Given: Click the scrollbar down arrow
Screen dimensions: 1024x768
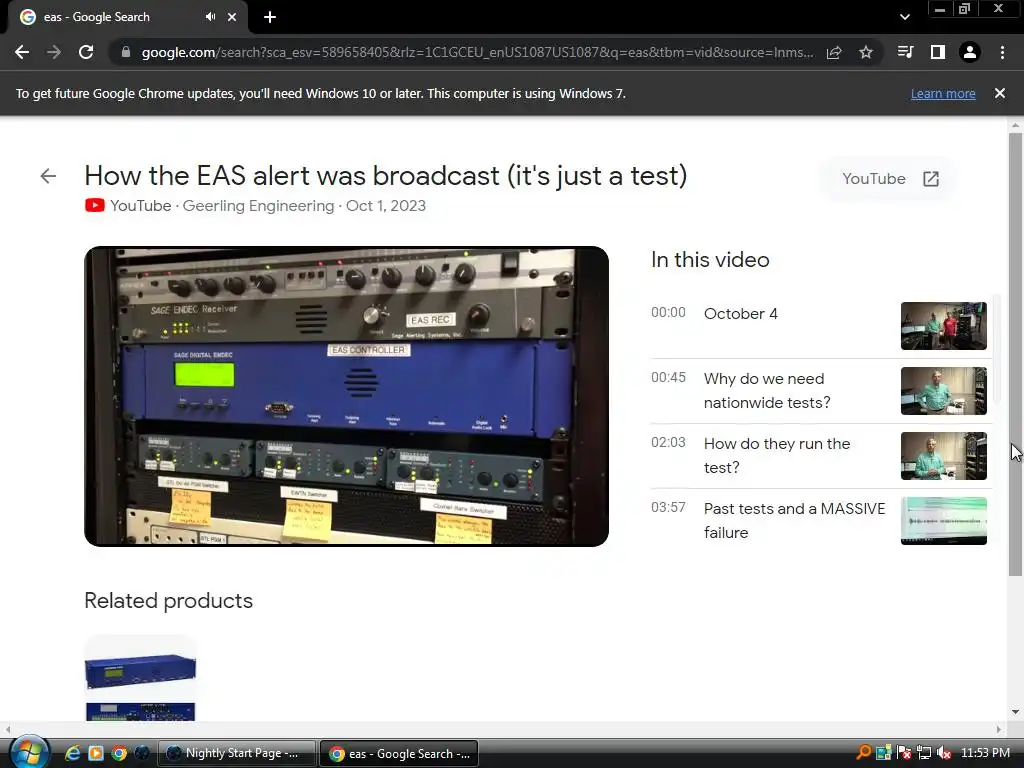Looking at the screenshot, I should 1015,712.
